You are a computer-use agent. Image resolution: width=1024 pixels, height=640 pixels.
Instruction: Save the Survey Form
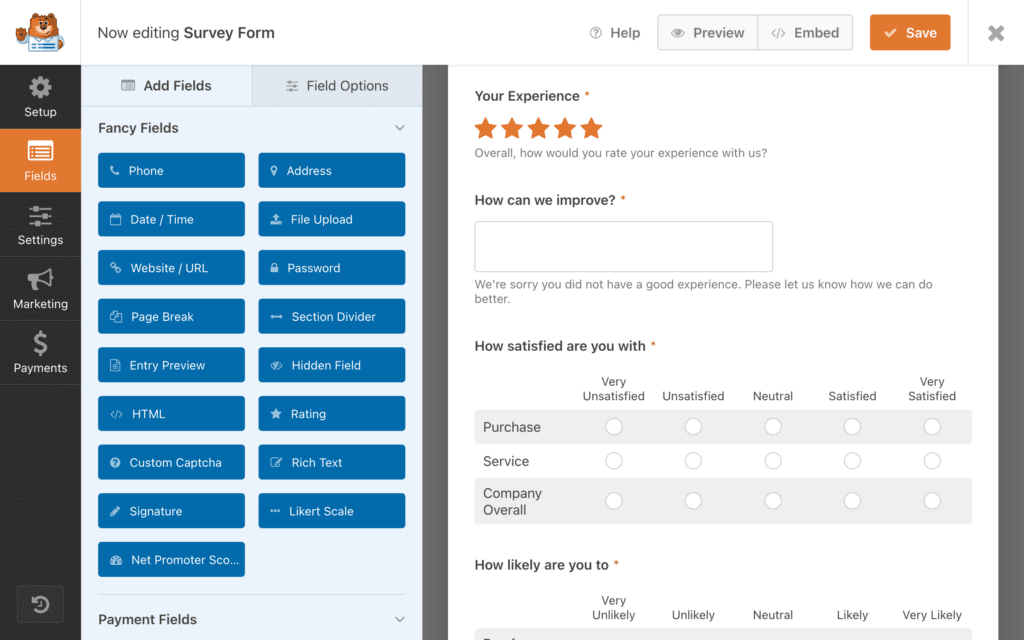(x=909, y=32)
